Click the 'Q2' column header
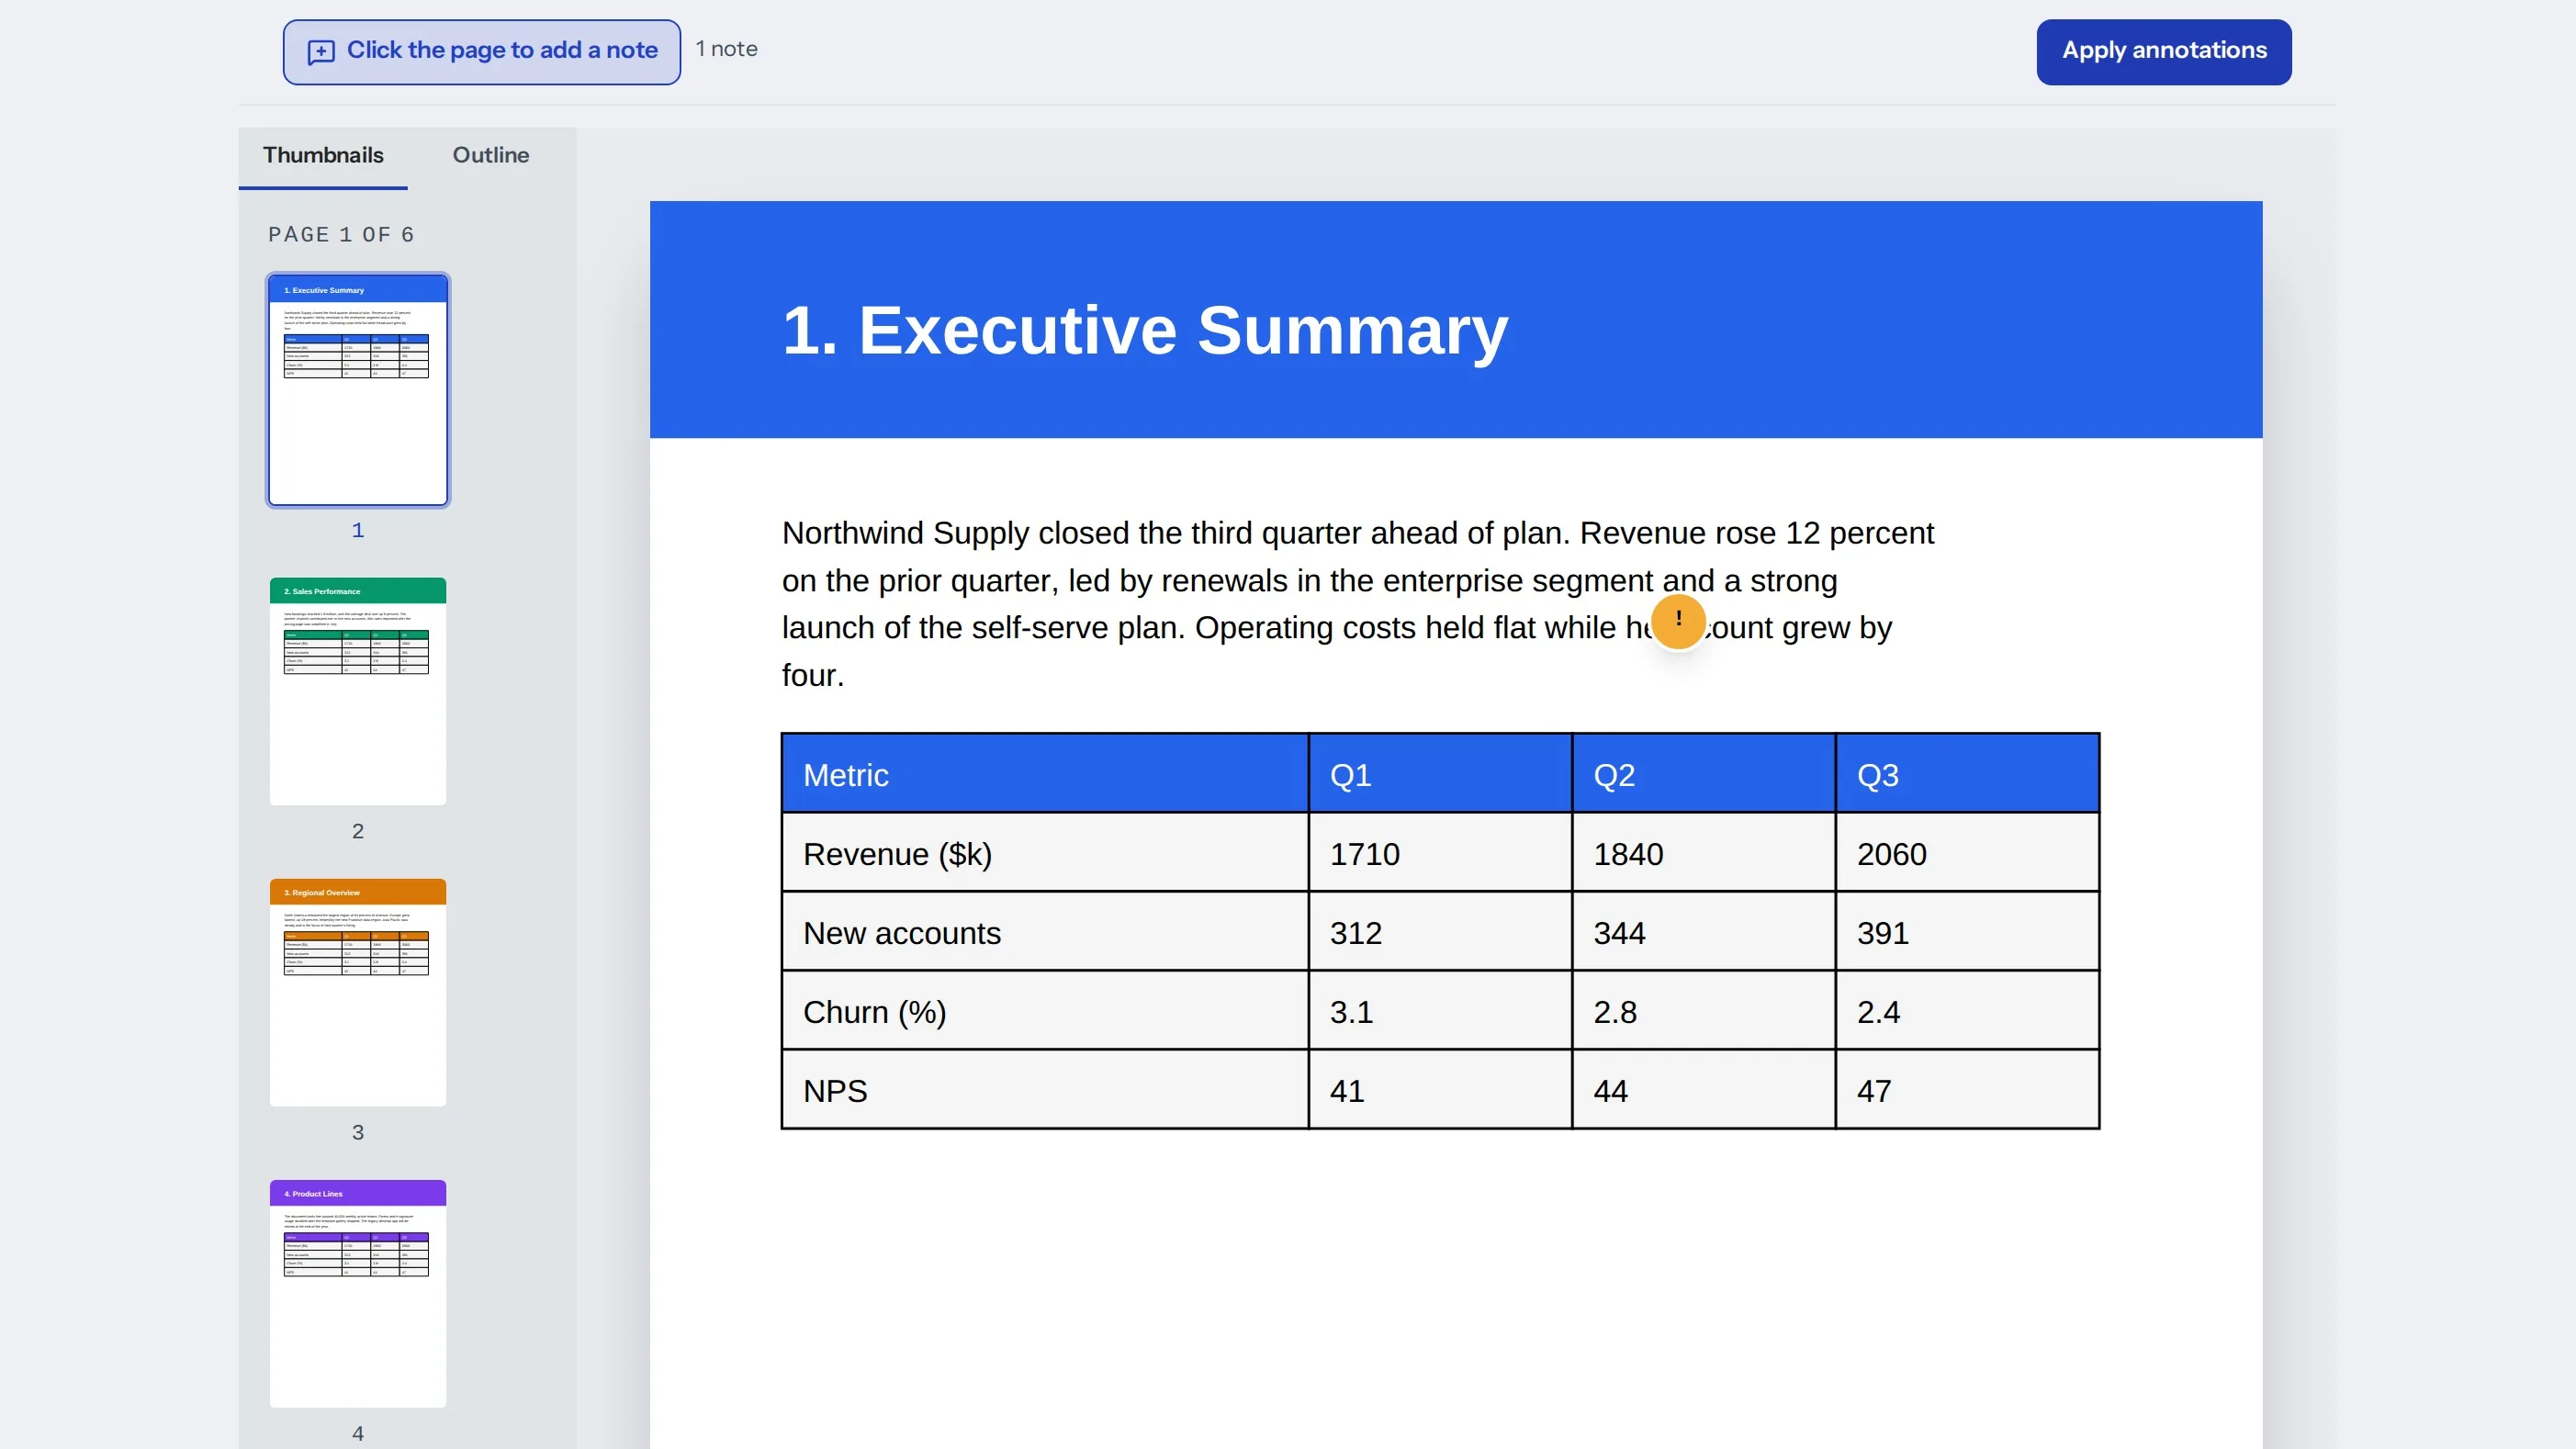This screenshot has width=2576, height=1449. pyautogui.click(x=1704, y=774)
